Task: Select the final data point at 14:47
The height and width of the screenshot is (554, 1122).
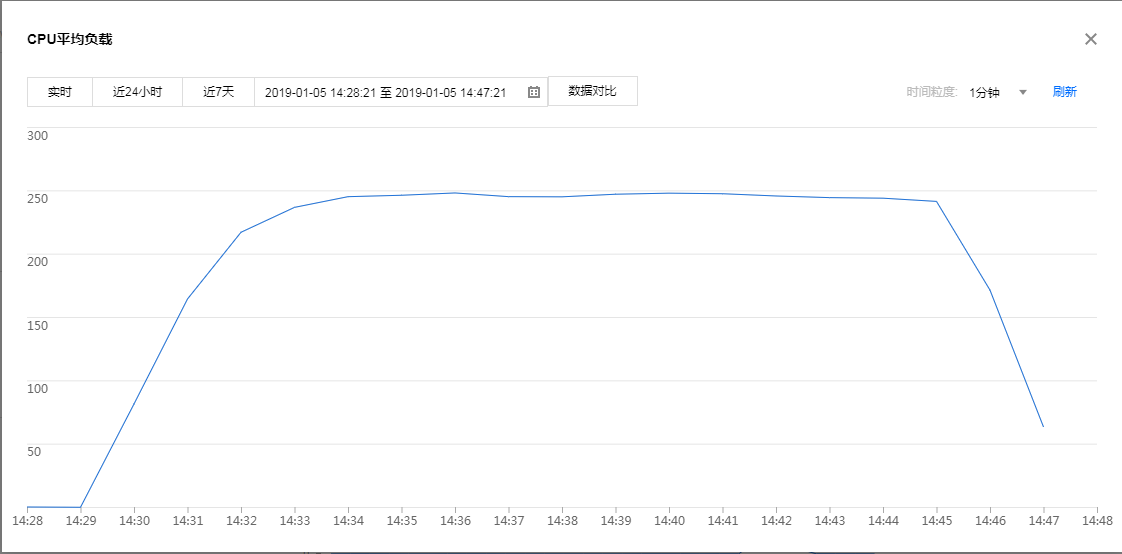Action: (1043, 427)
